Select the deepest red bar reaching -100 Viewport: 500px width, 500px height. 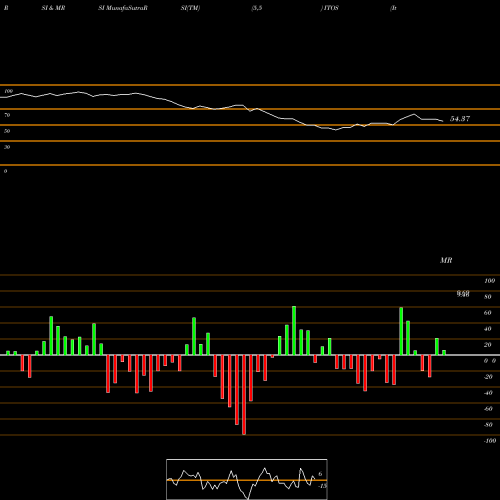pos(244,395)
